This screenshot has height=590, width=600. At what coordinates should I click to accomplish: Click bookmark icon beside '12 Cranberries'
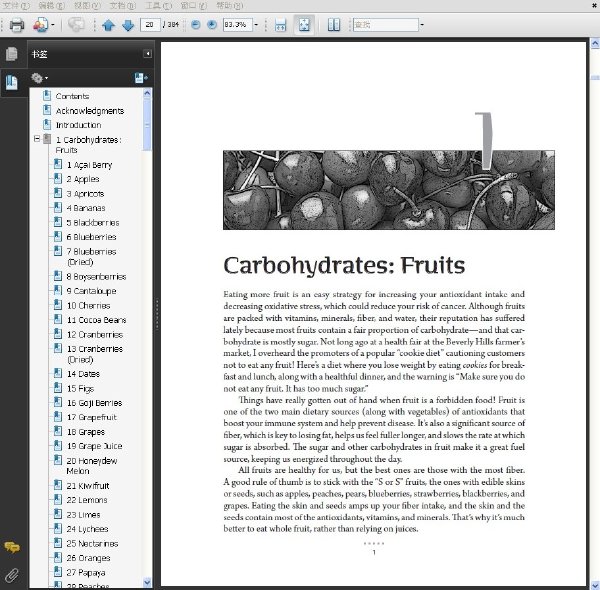point(58,334)
